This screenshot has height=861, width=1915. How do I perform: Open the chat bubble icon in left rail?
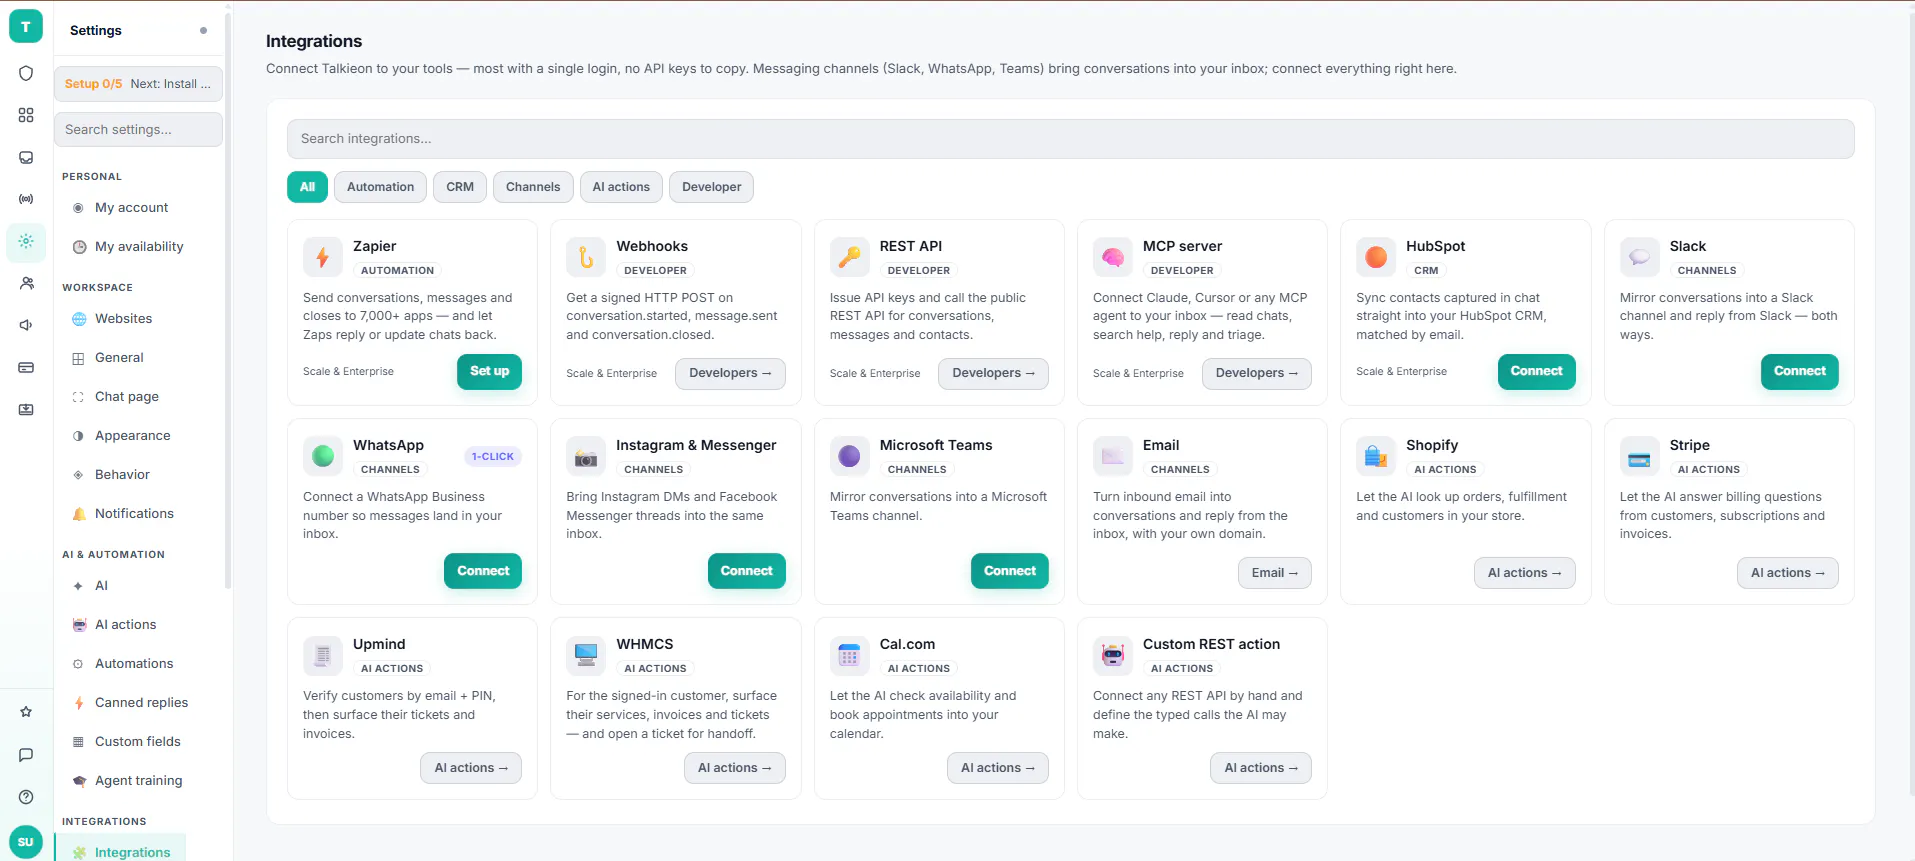pyautogui.click(x=26, y=755)
